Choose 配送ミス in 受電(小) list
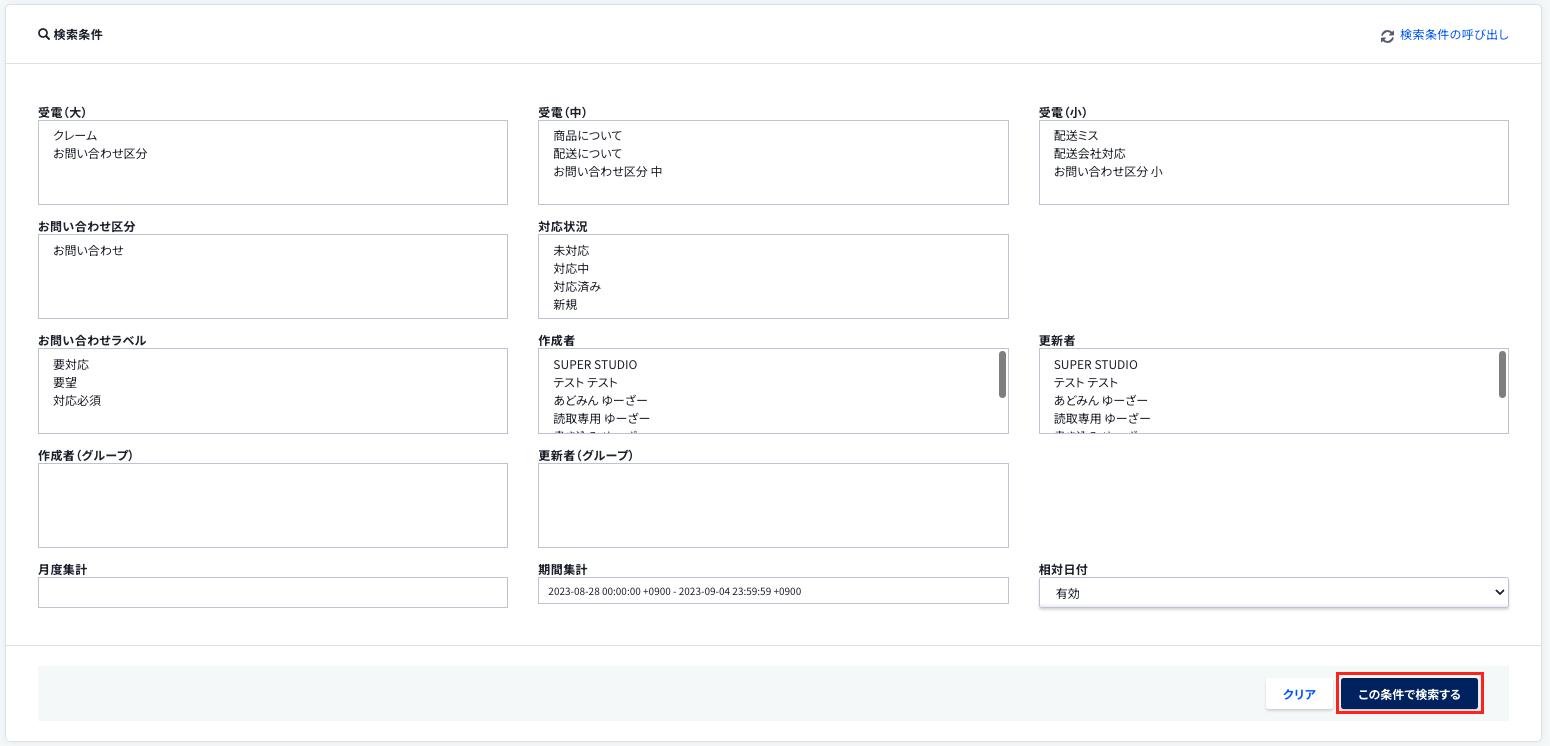The width and height of the screenshot is (1550, 746). click(1076, 136)
